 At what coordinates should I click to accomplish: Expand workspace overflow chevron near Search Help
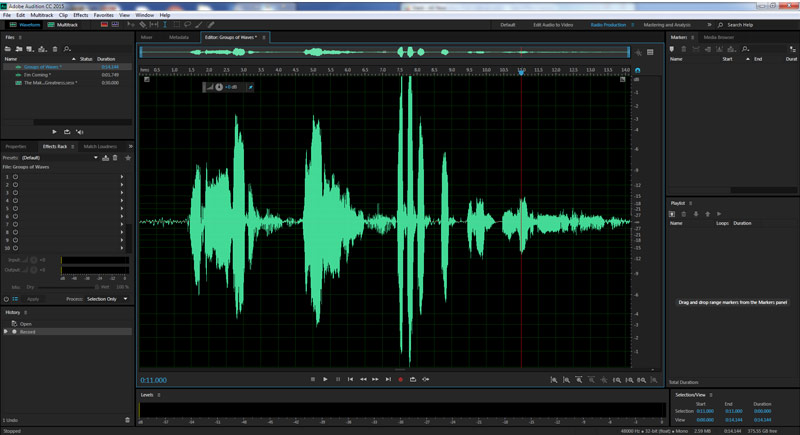click(709, 24)
